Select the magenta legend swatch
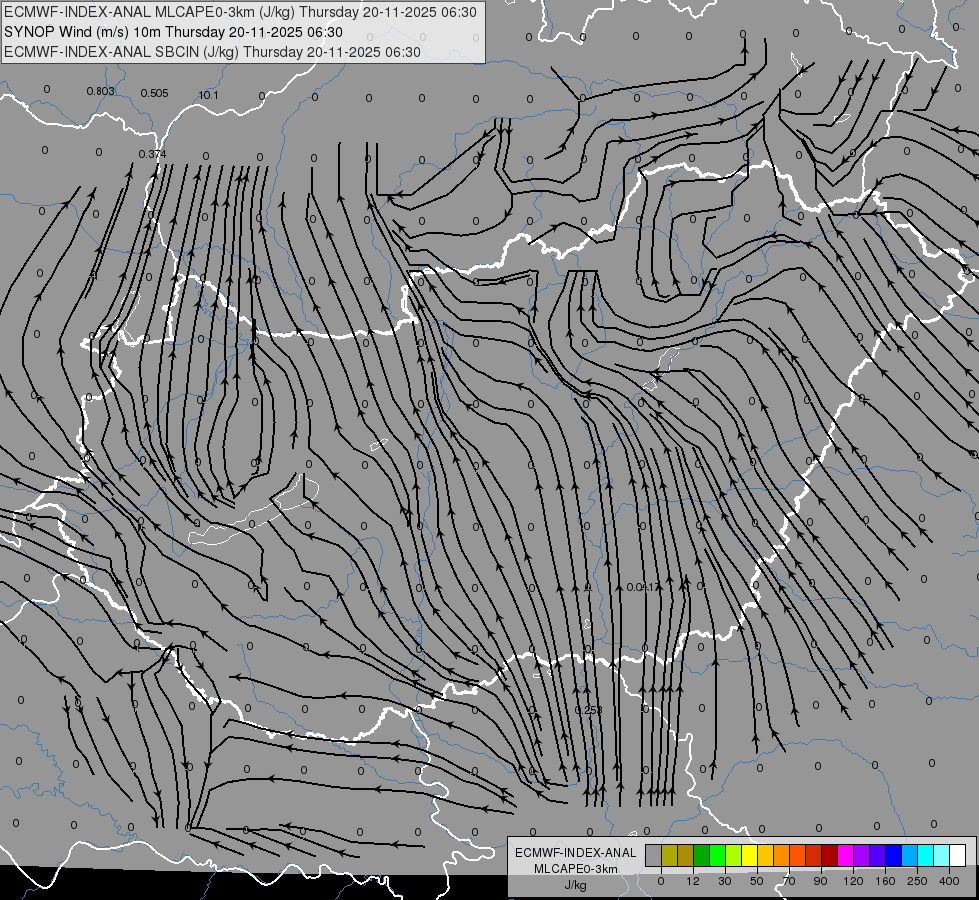The image size is (979, 900). pos(845,855)
